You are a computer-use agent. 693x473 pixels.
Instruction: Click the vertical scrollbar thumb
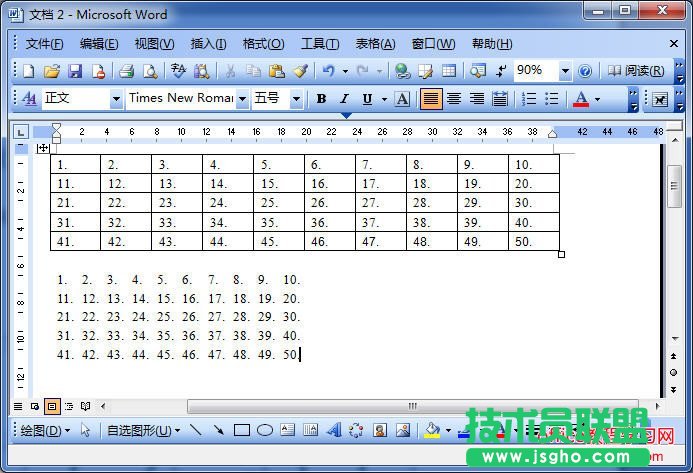674,186
